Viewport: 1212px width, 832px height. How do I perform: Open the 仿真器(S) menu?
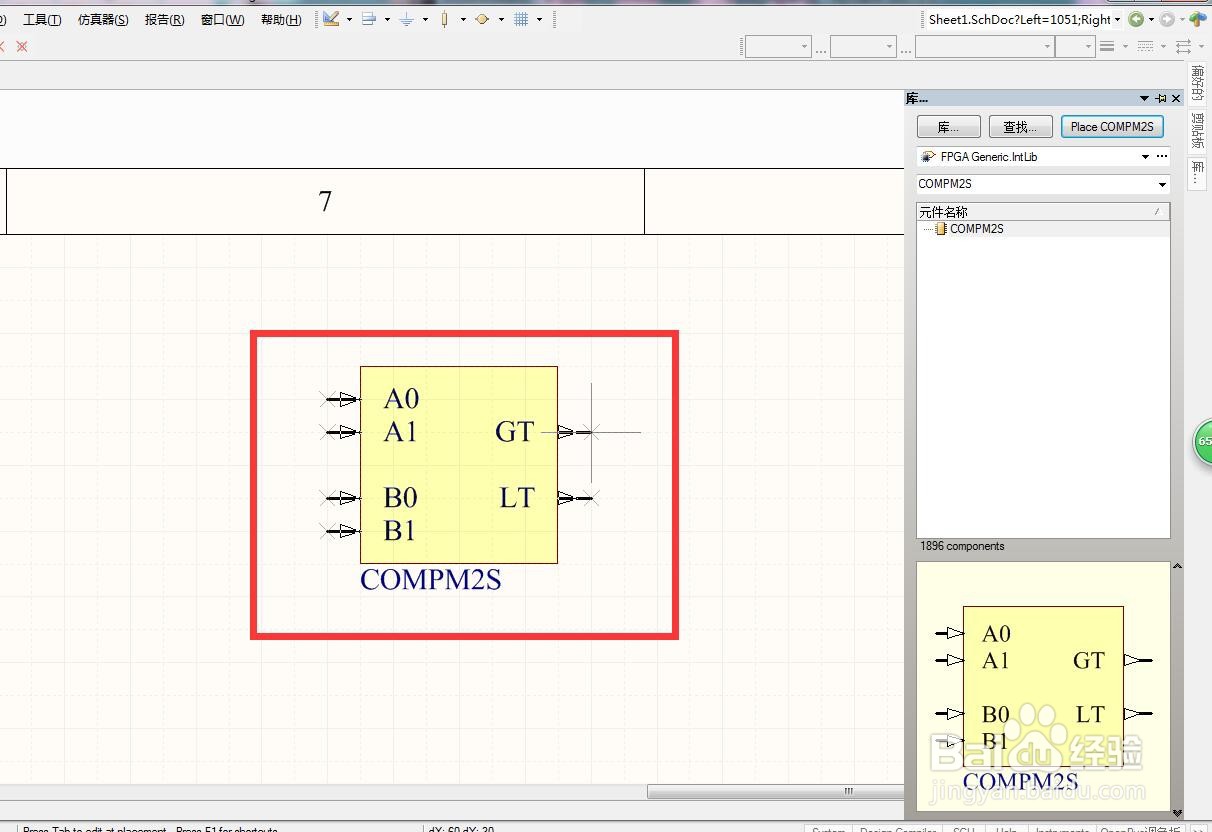coord(102,19)
